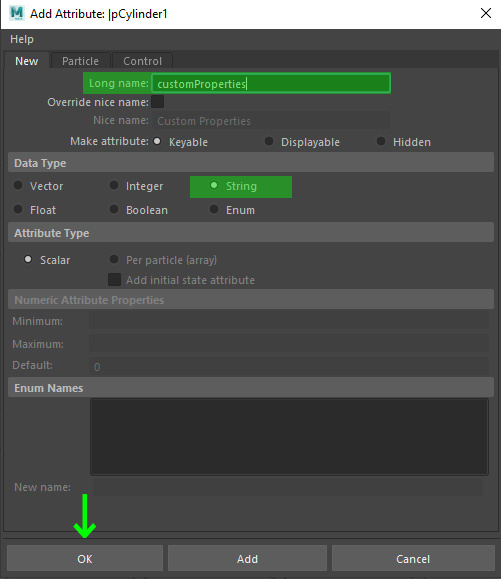
Task: Click the Numeric Attribute Properties header
Action: (x=251, y=300)
